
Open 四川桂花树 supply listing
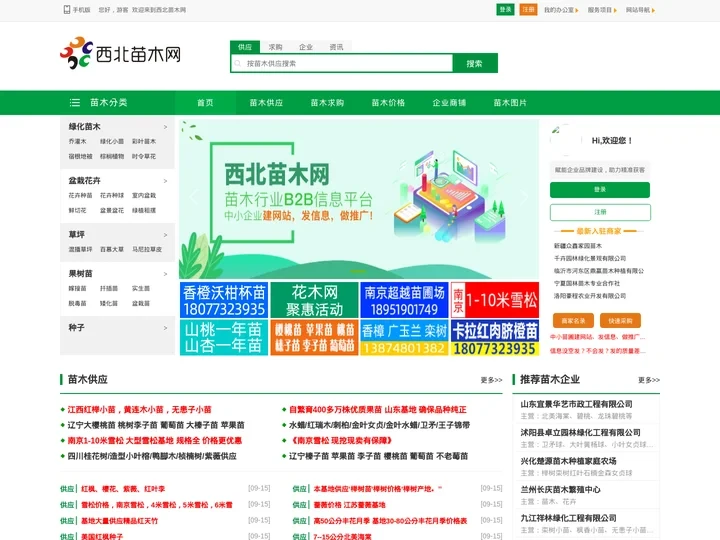click(152, 456)
